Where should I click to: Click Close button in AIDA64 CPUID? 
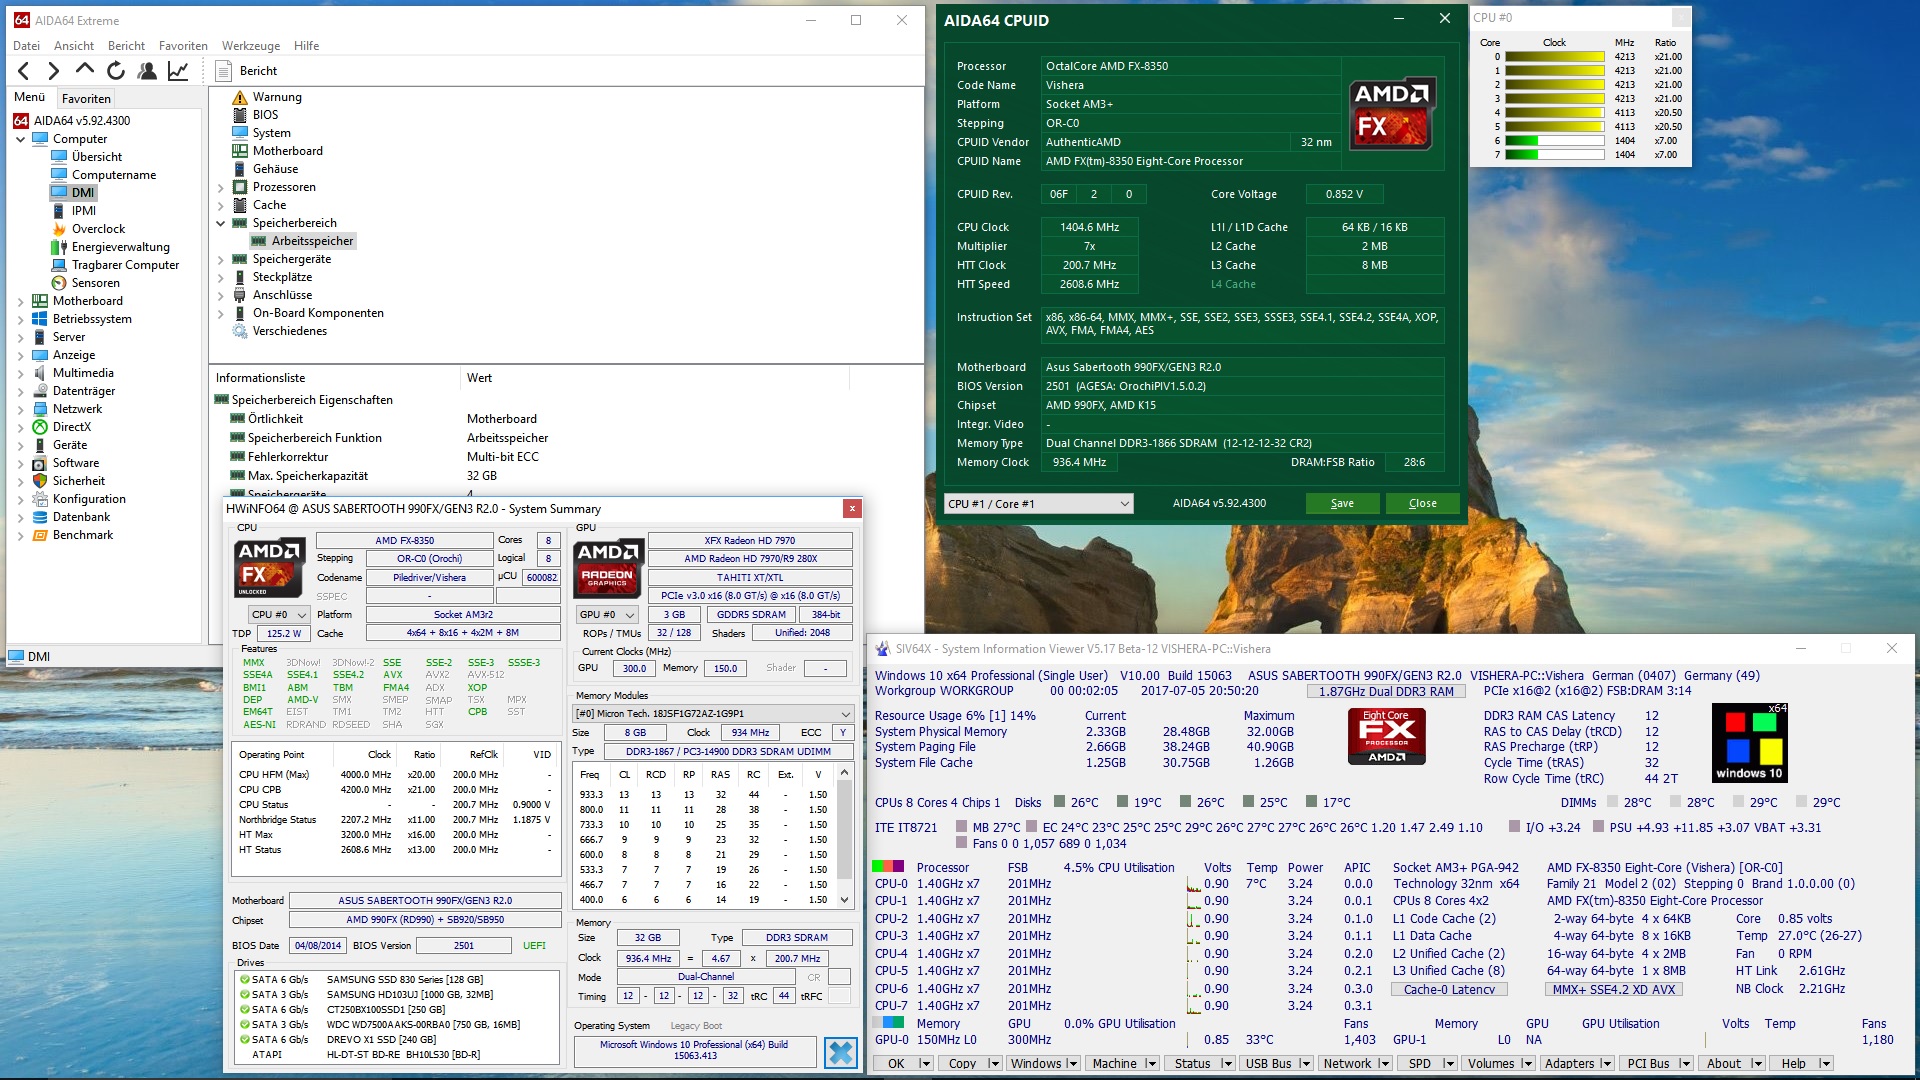(1422, 504)
